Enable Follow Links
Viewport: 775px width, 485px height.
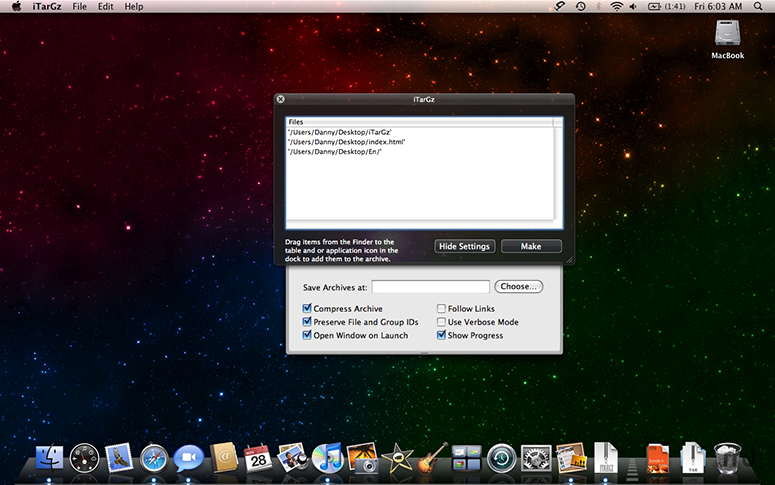(x=441, y=308)
